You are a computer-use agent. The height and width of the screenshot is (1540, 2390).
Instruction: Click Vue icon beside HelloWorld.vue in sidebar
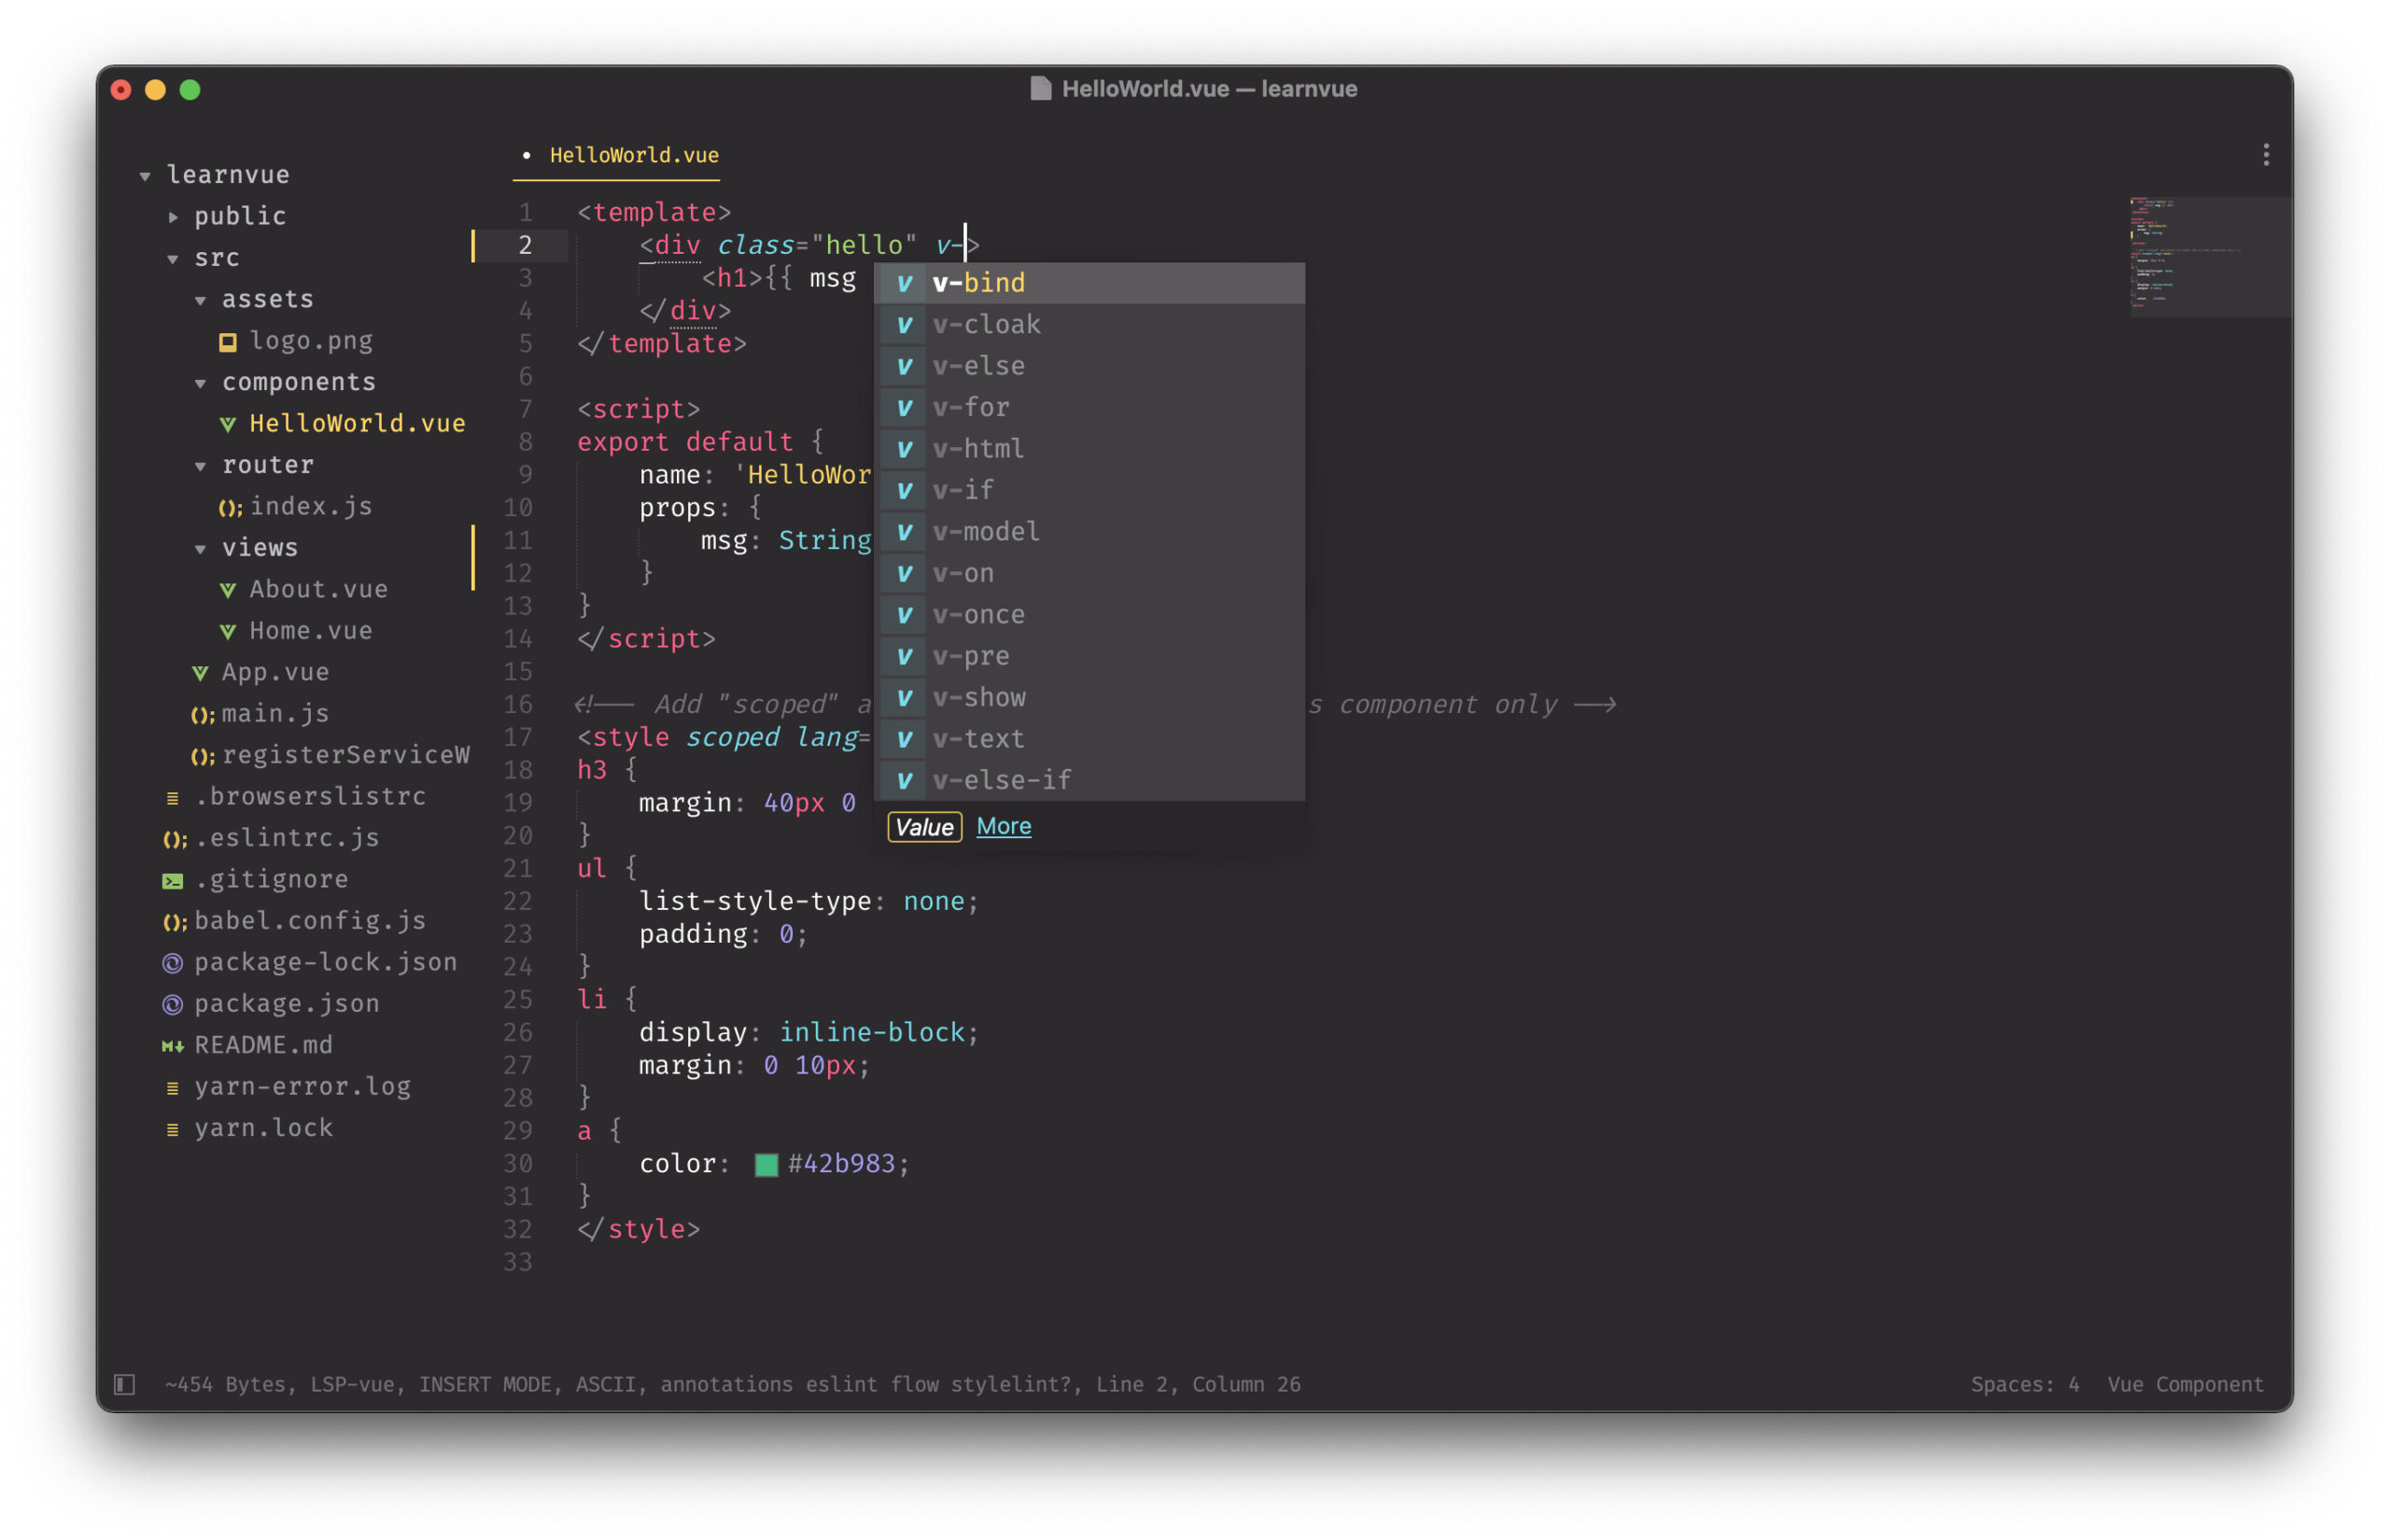[x=228, y=424]
